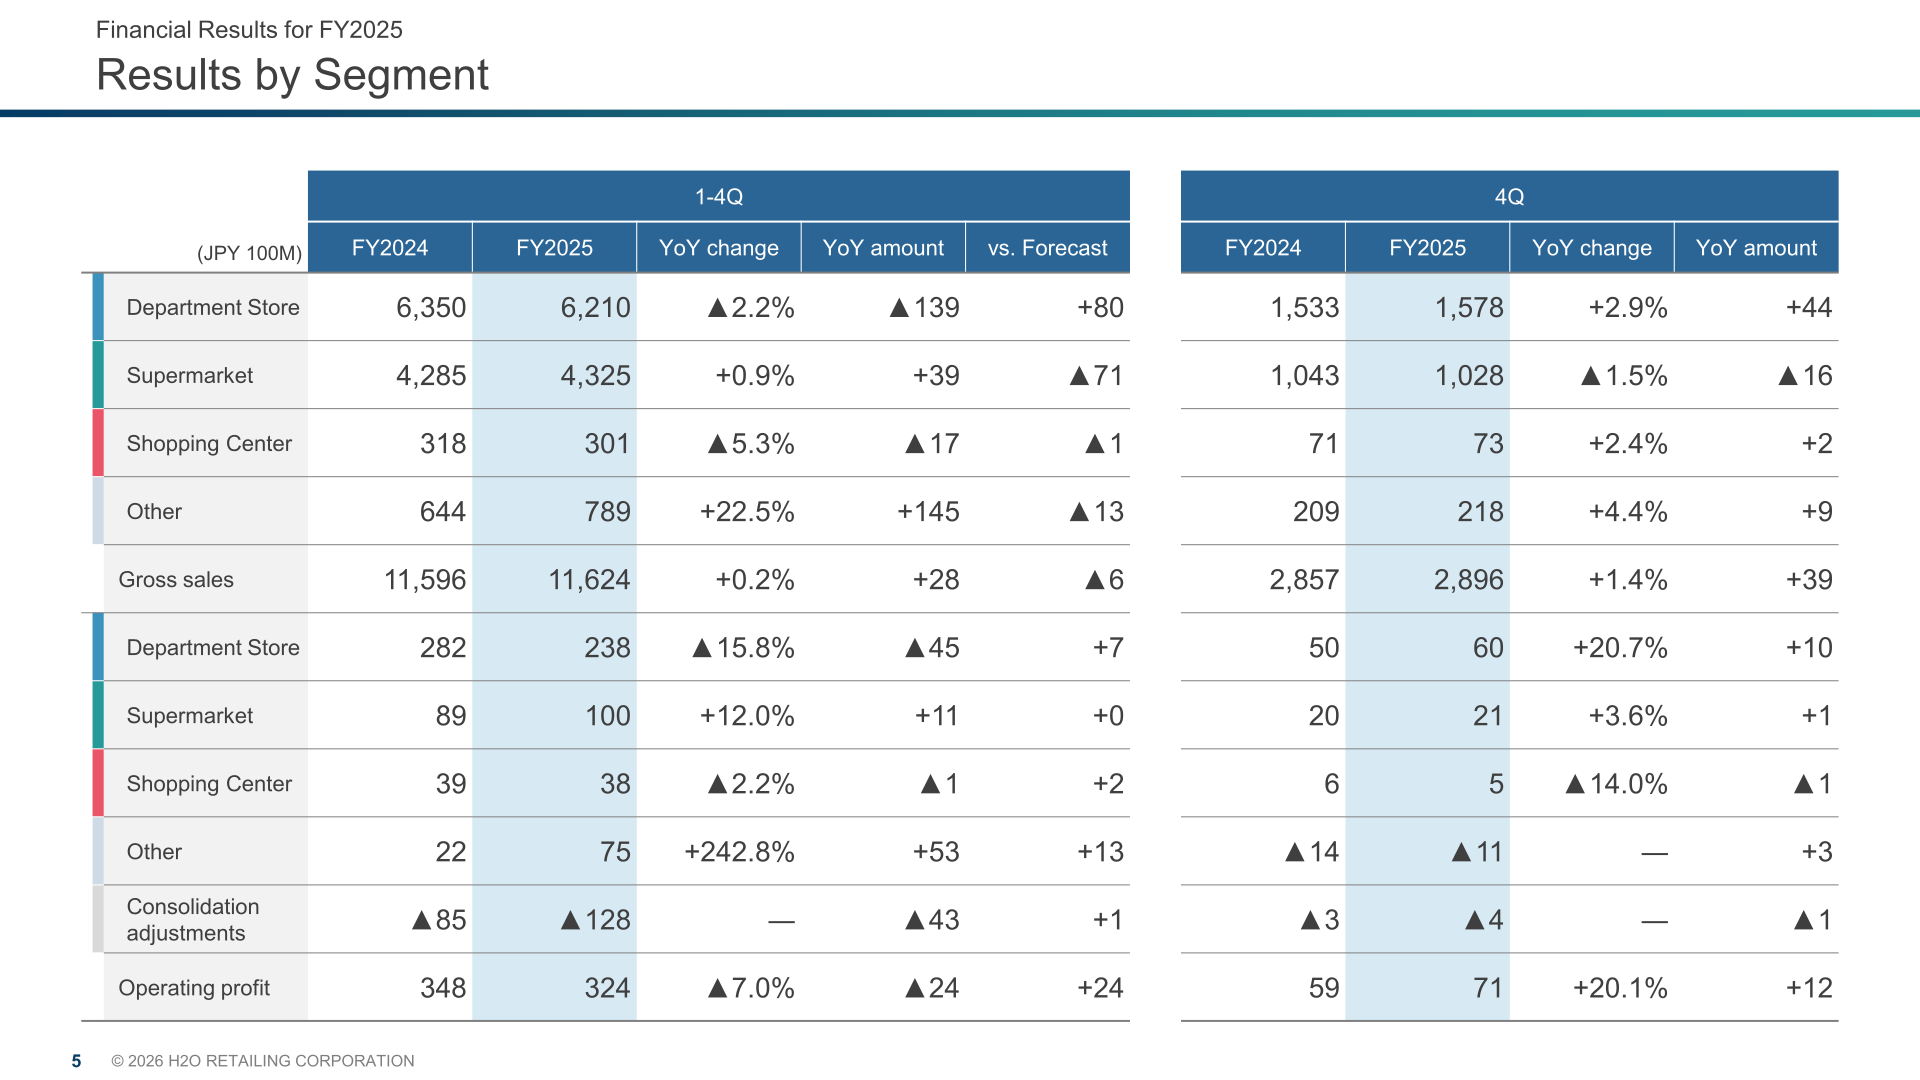The height and width of the screenshot is (1080, 1920).
Task: Select the 1,578 4Q Department Store value
Action: [1469, 308]
